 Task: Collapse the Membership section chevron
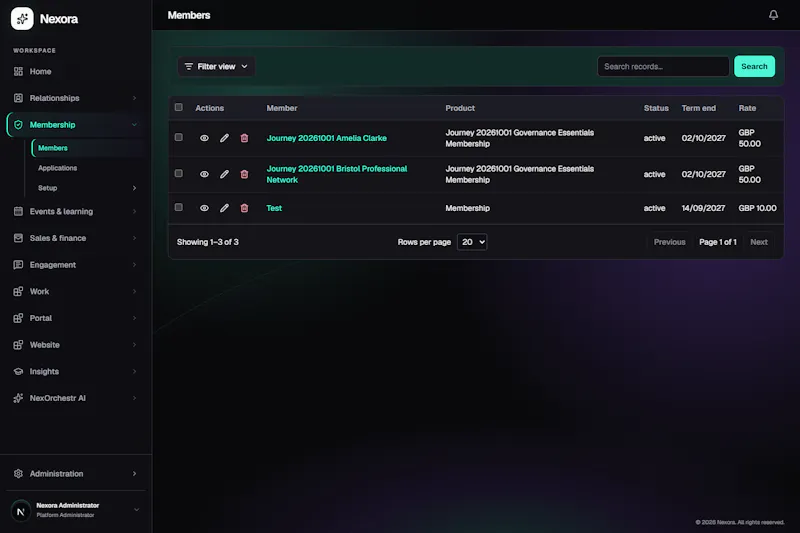pos(134,124)
